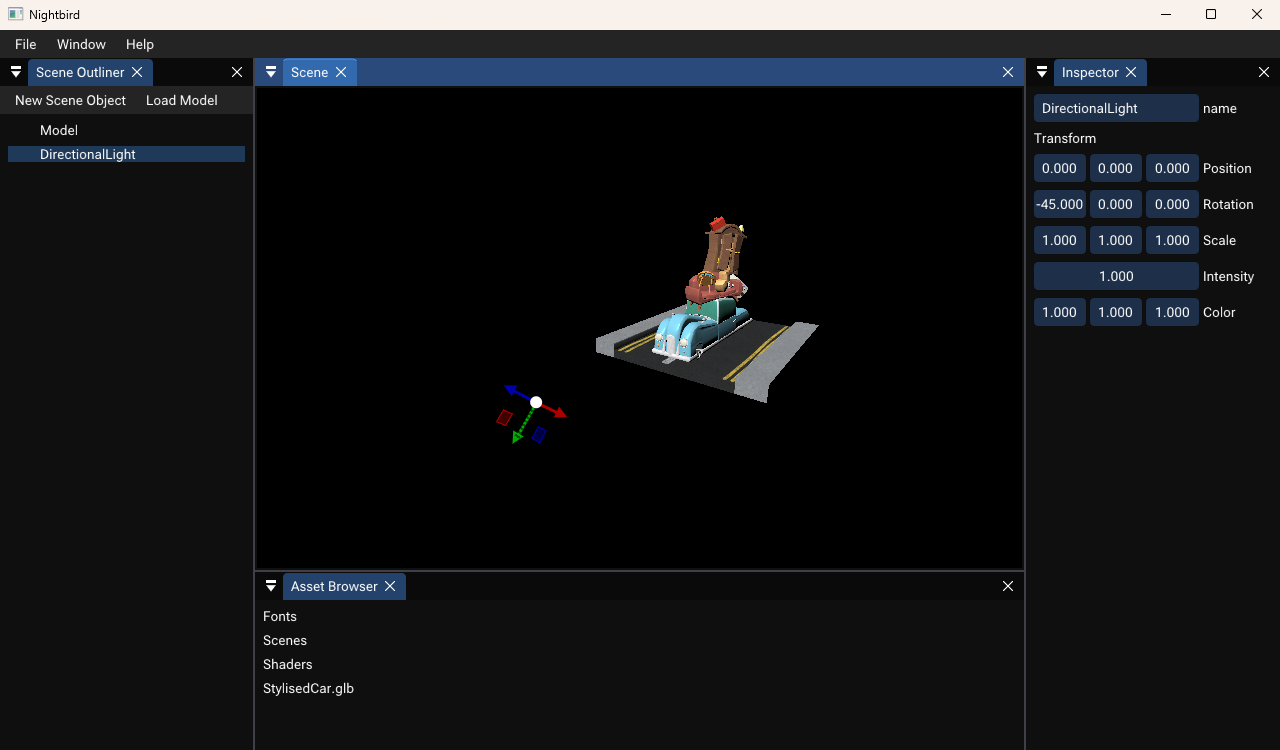This screenshot has height=750, width=1280.
Task: Open the Scene Outliner panel dropdown
Action: coord(15,72)
